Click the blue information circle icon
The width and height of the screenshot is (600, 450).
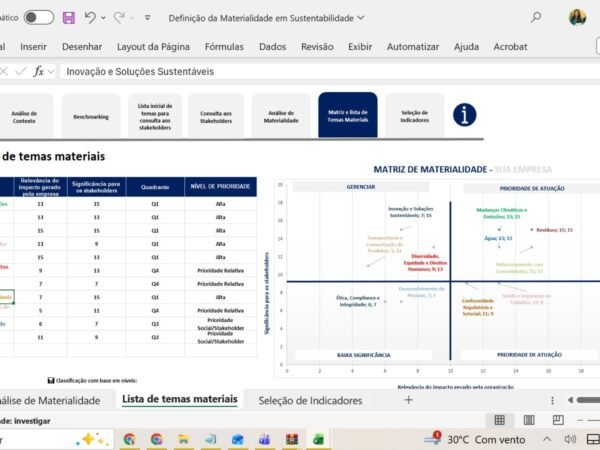pyautogui.click(x=465, y=115)
